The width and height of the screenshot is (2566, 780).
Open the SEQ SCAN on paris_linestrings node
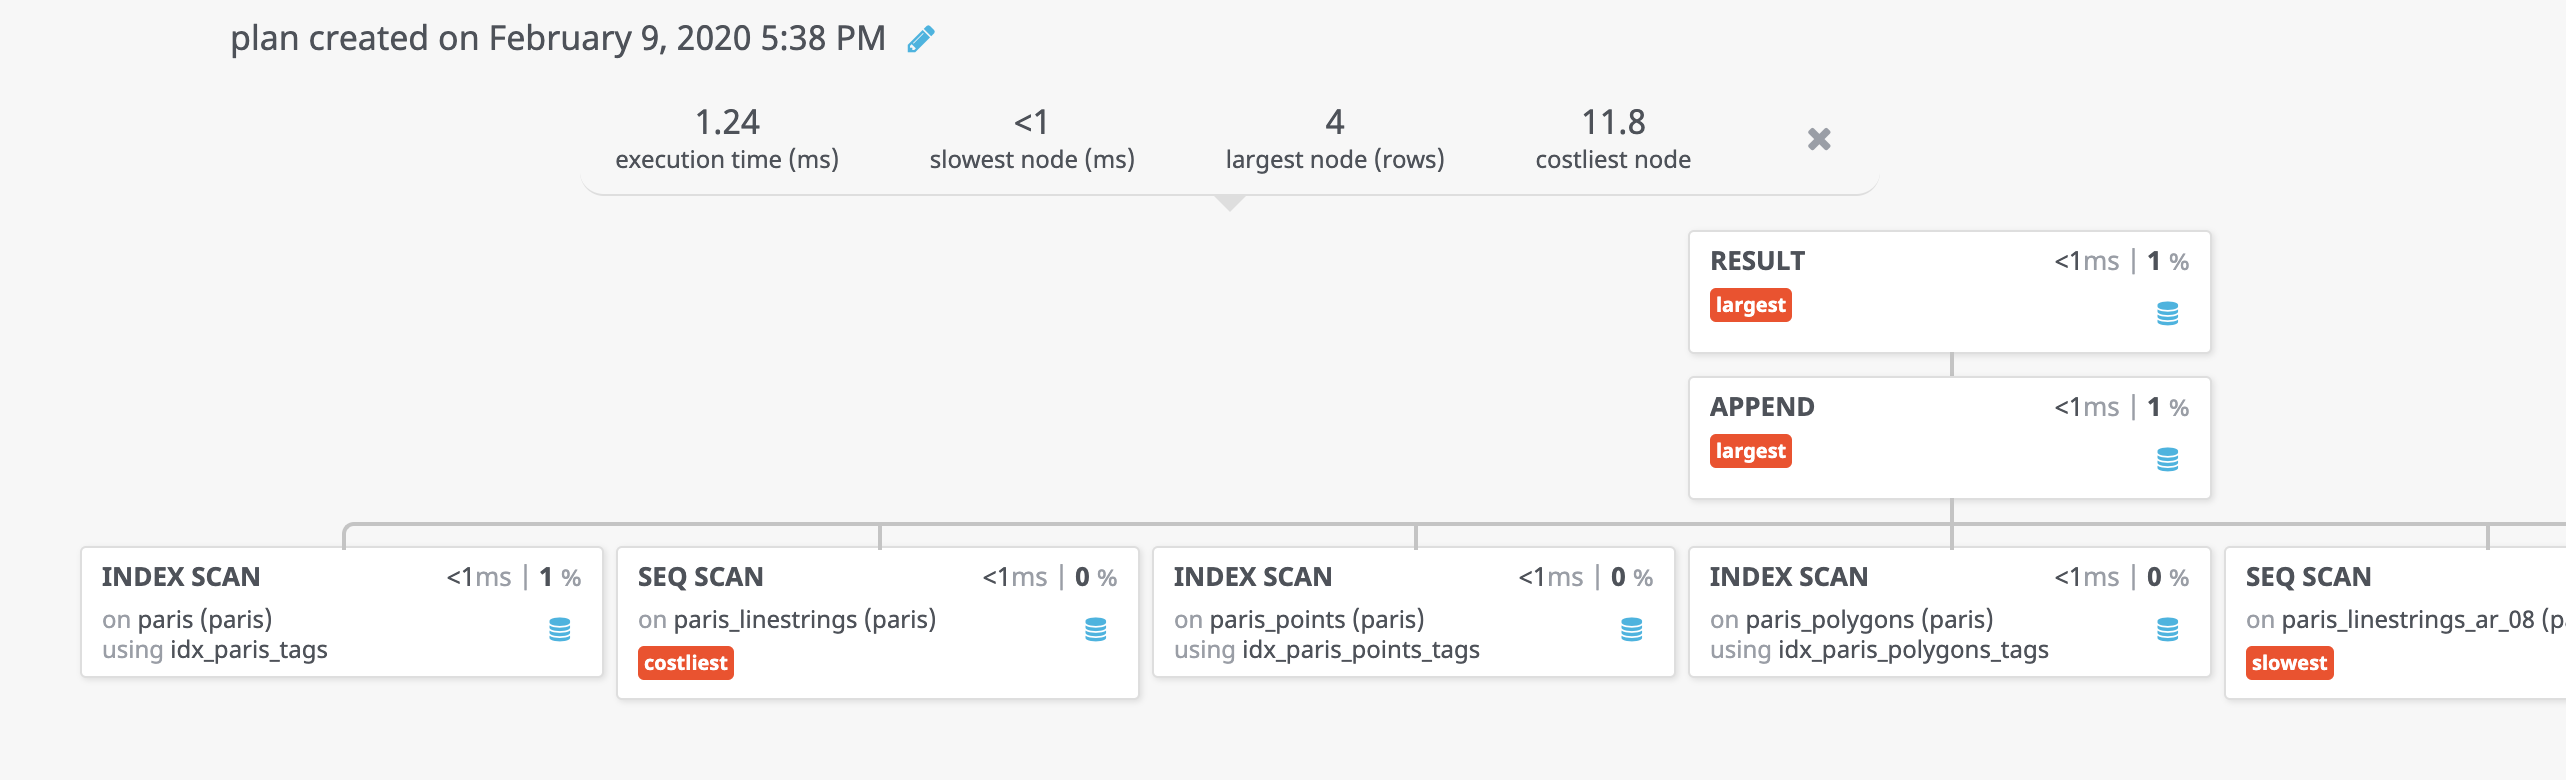(700, 577)
